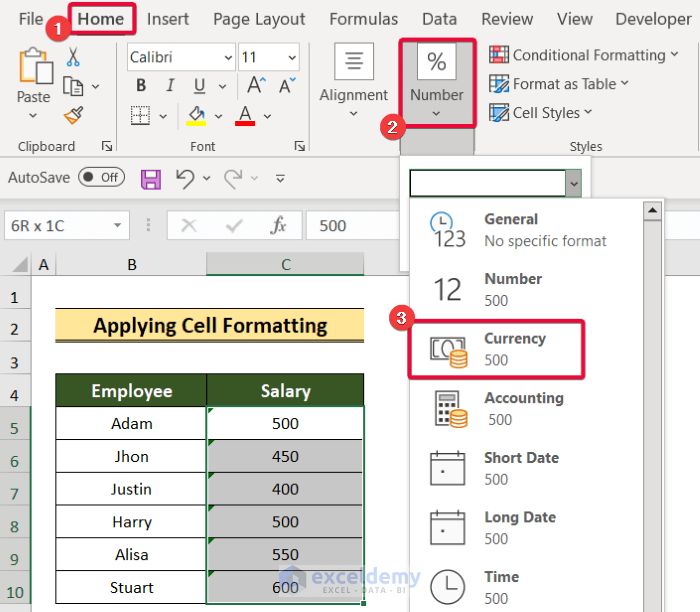Open the Font Color dropdown arrow
Image resolution: width=700 pixels, height=612 pixels.
coord(267,117)
